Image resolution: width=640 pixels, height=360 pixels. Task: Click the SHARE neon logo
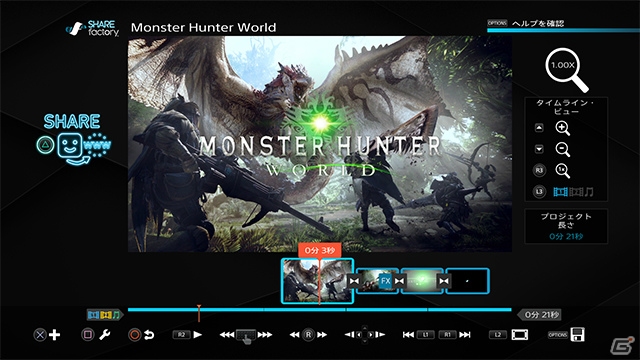pyautogui.click(x=72, y=121)
